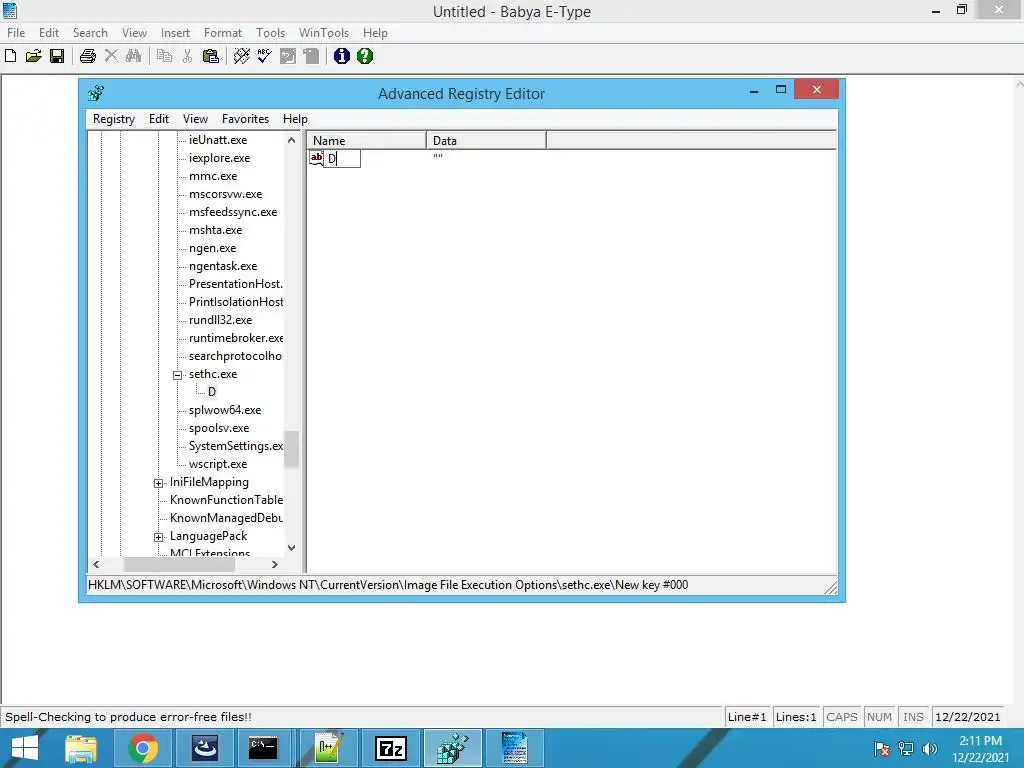Click the volume speaker tray icon
This screenshot has height=768, width=1024.
point(929,749)
